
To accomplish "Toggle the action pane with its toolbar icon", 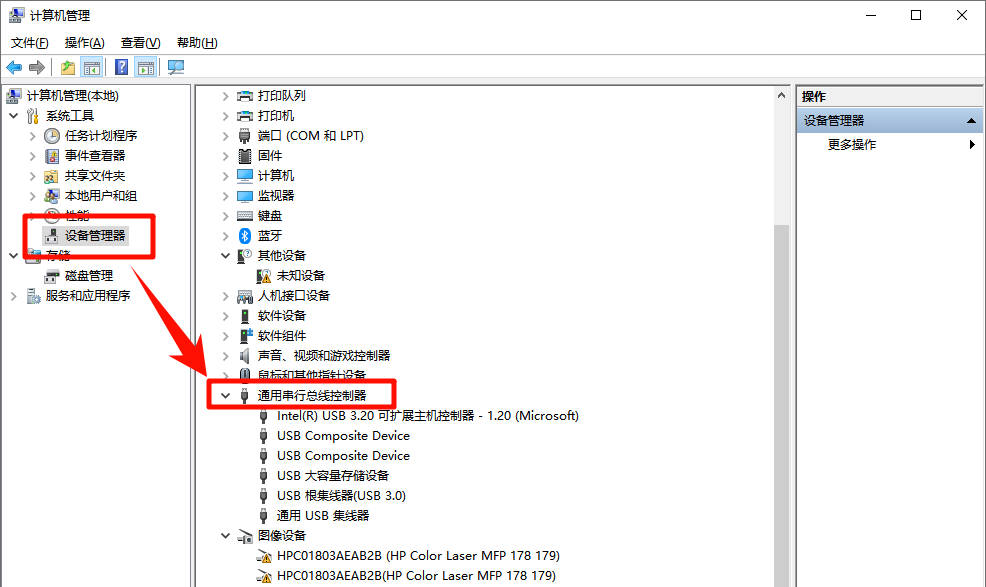I will click(146, 67).
